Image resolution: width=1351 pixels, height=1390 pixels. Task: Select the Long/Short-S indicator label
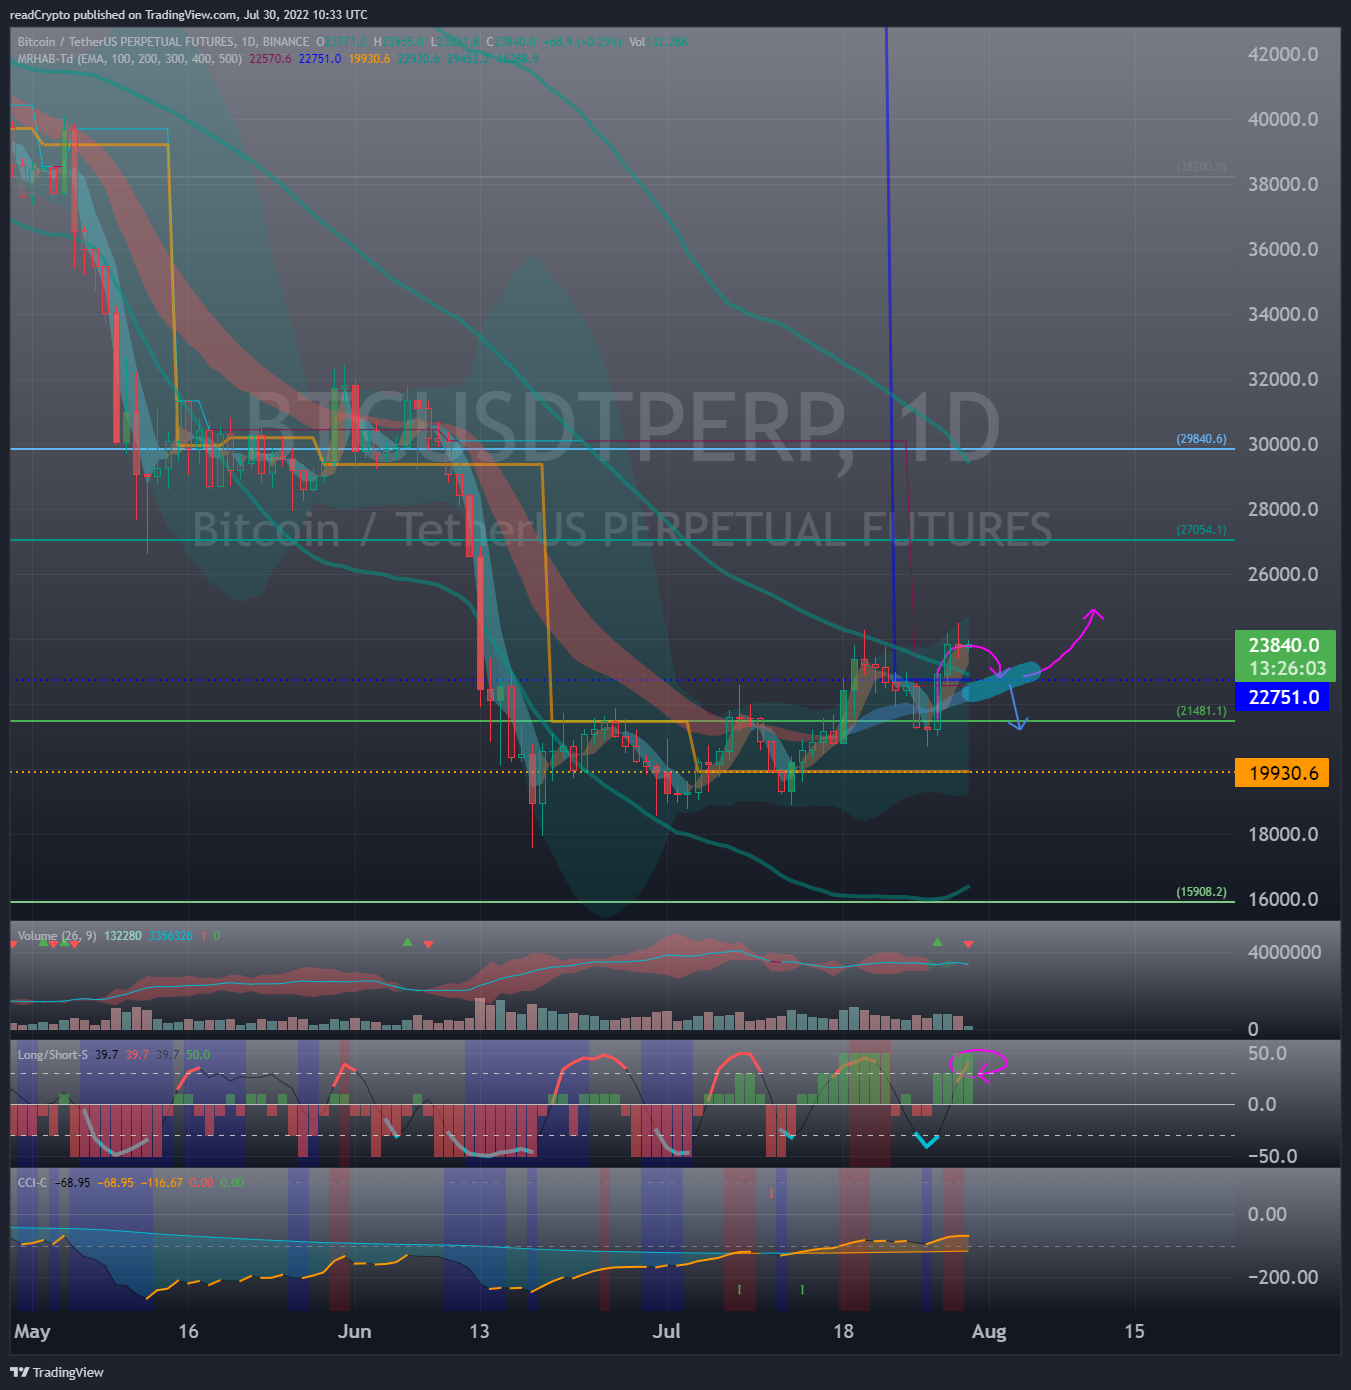coord(53,1055)
